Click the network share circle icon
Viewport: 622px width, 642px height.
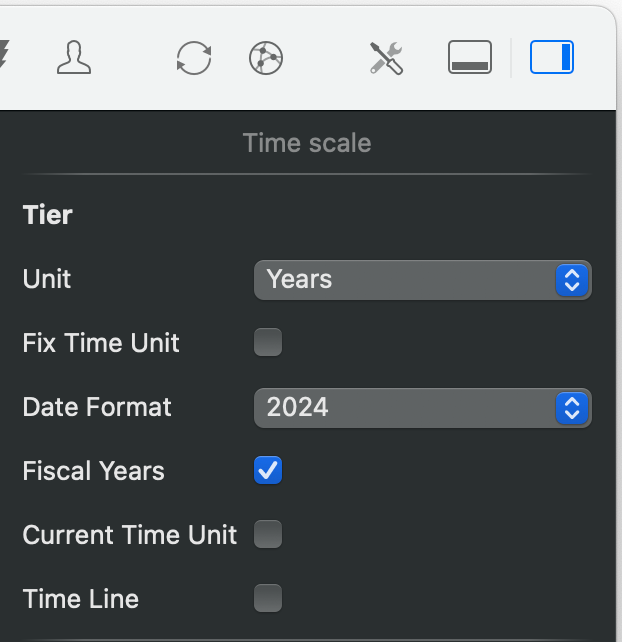pyautogui.click(x=266, y=58)
